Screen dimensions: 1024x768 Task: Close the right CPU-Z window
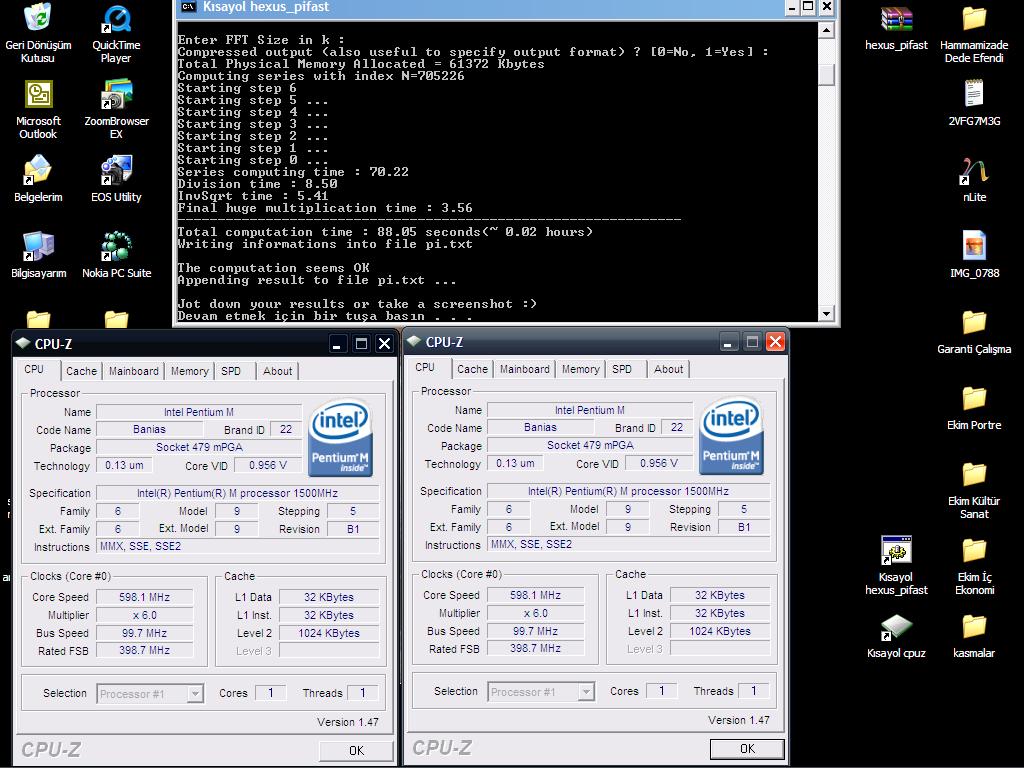click(x=775, y=342)
